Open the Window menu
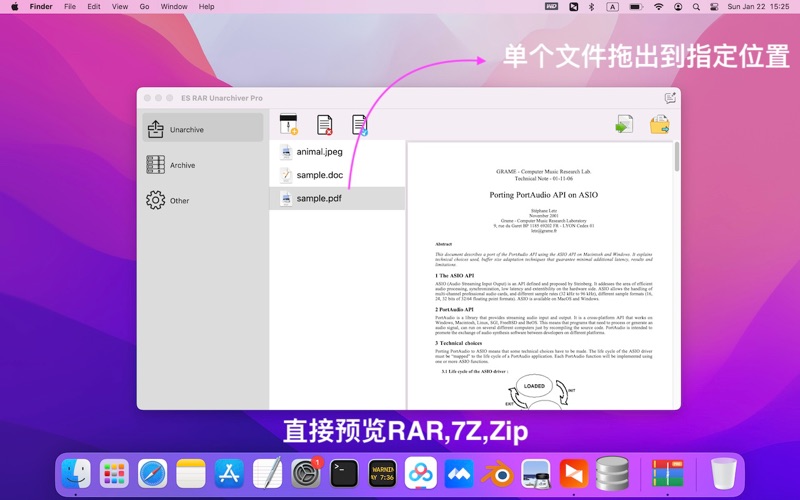The image size is (800, 500). pos(174,7)
